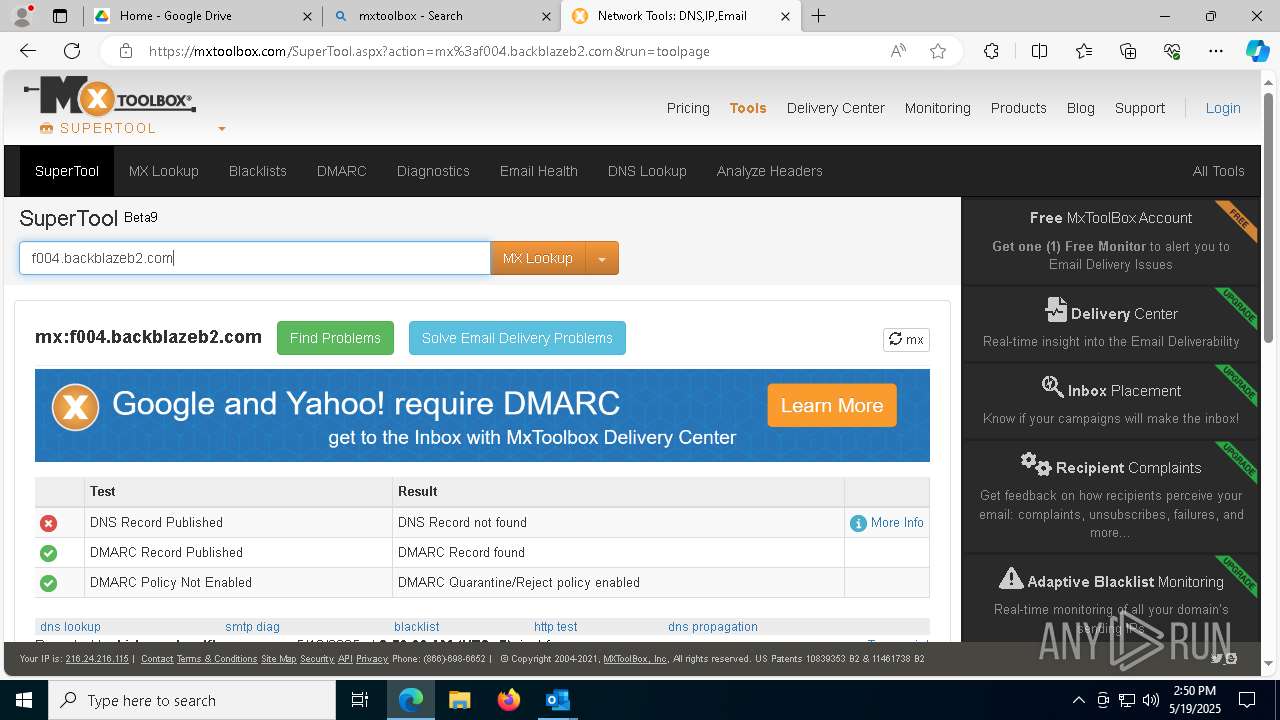This screenshot has width=1280, height=720.
Task: Close the Home Google Drive tab
Action: [x=305, y=16]
